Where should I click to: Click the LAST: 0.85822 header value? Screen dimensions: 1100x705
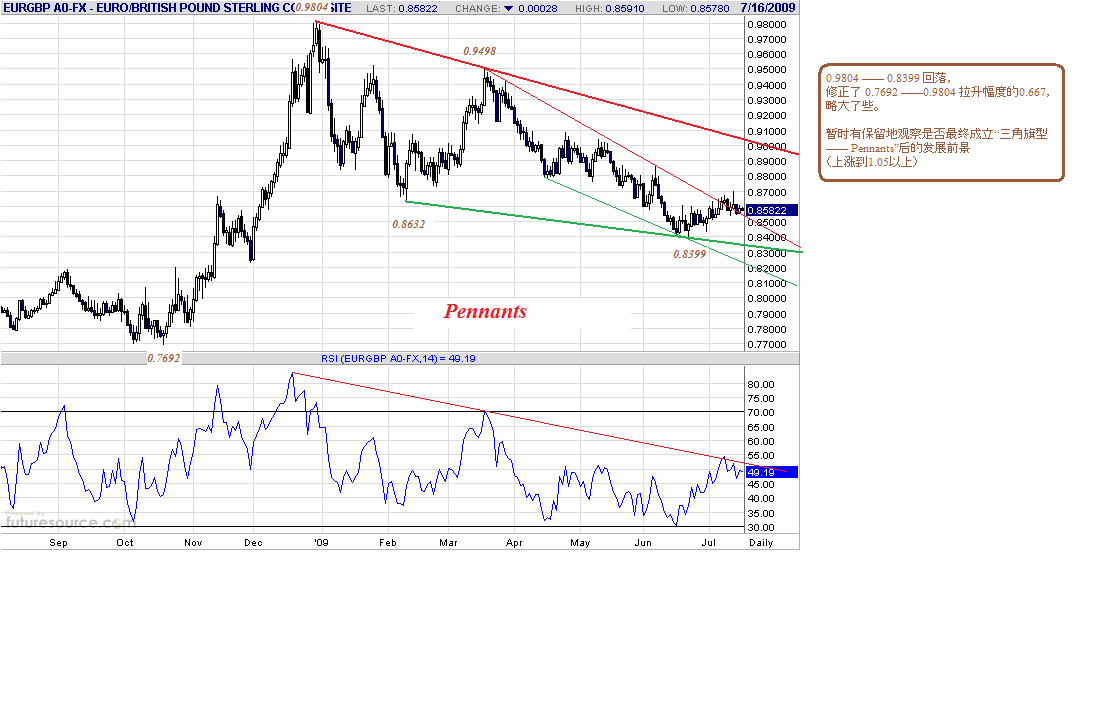pyautogui.click(x=402, y=8)
